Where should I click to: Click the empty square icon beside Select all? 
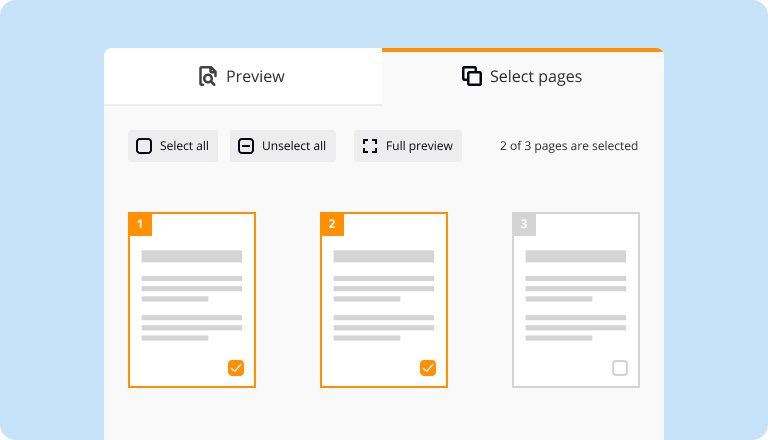pyautogui.click(x=144, y=146)
